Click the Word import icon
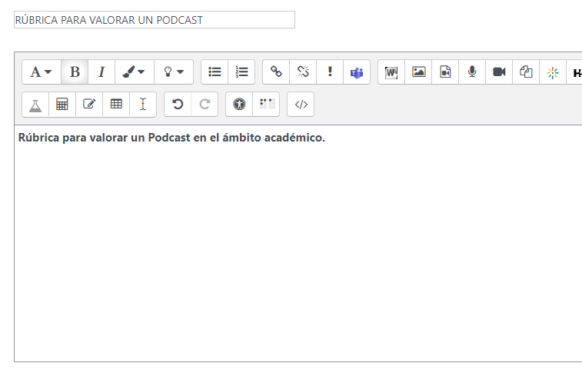The image size is (582, 373). tap(391, 72)
